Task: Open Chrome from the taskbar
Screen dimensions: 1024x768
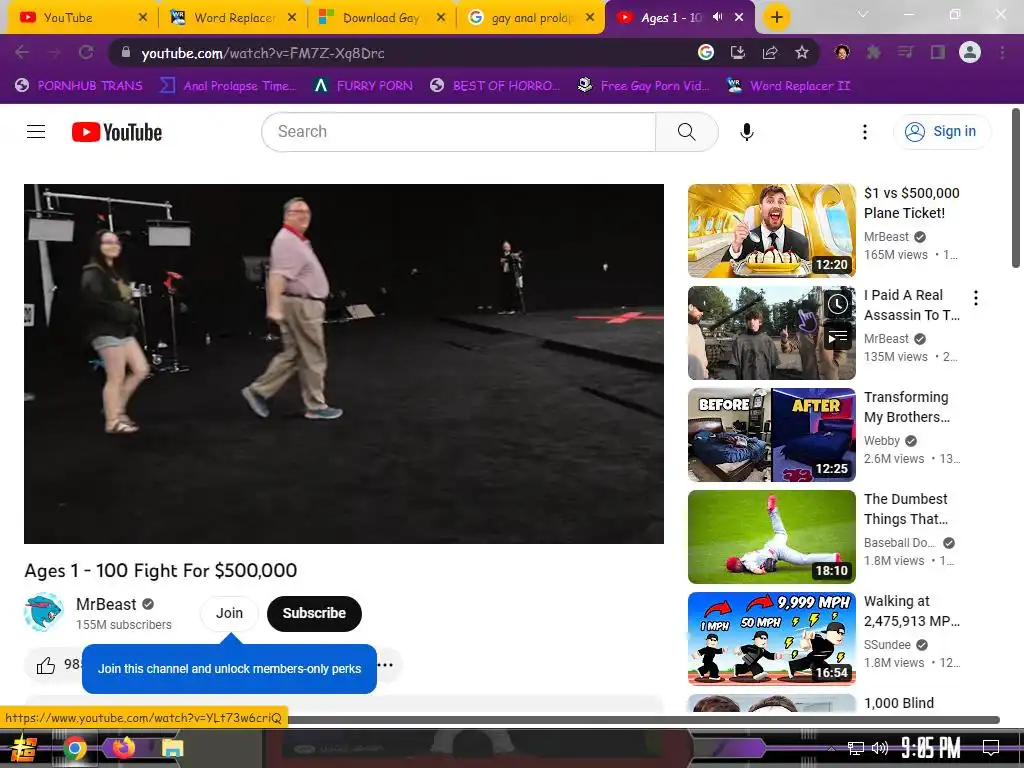Action: pyautogui.click(x=75, y=748)
